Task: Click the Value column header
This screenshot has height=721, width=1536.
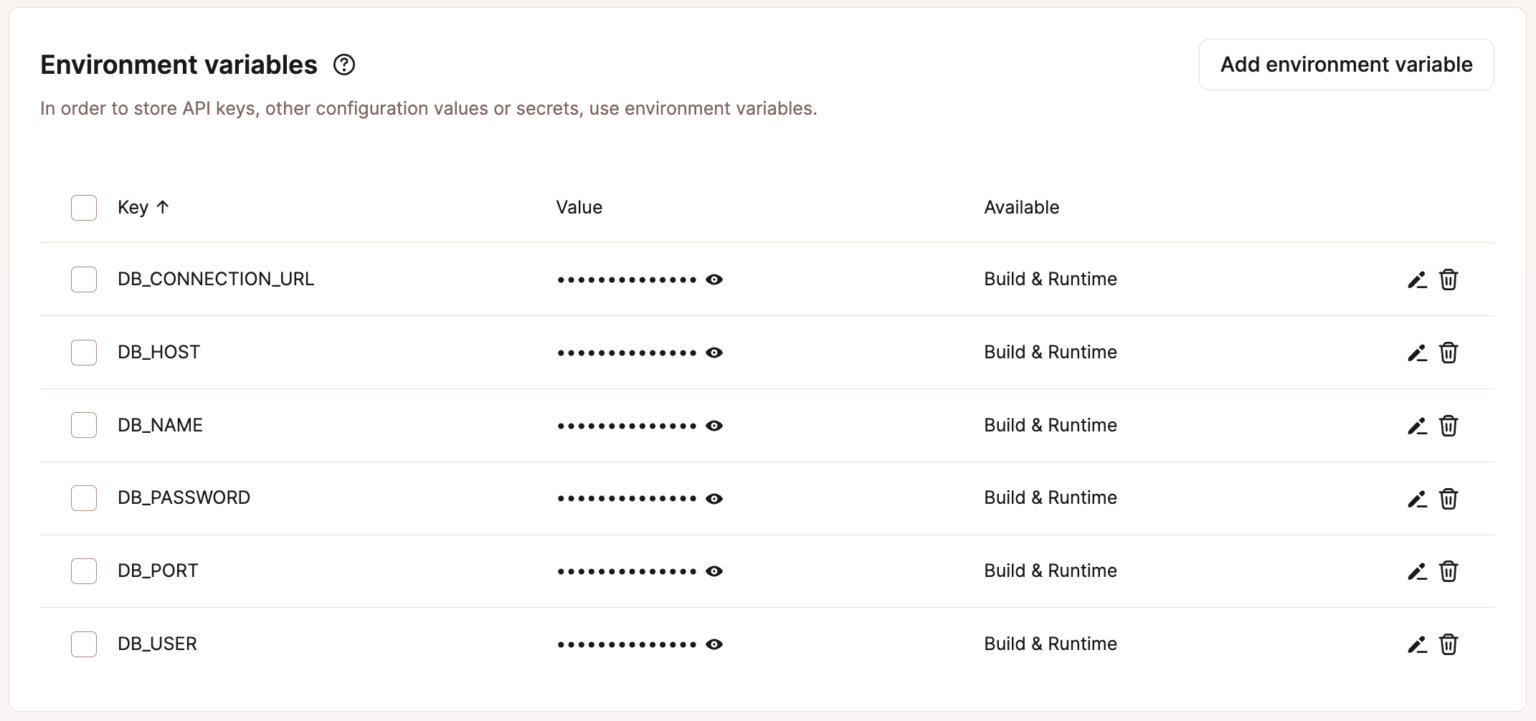Action: (x=580, y=207)
